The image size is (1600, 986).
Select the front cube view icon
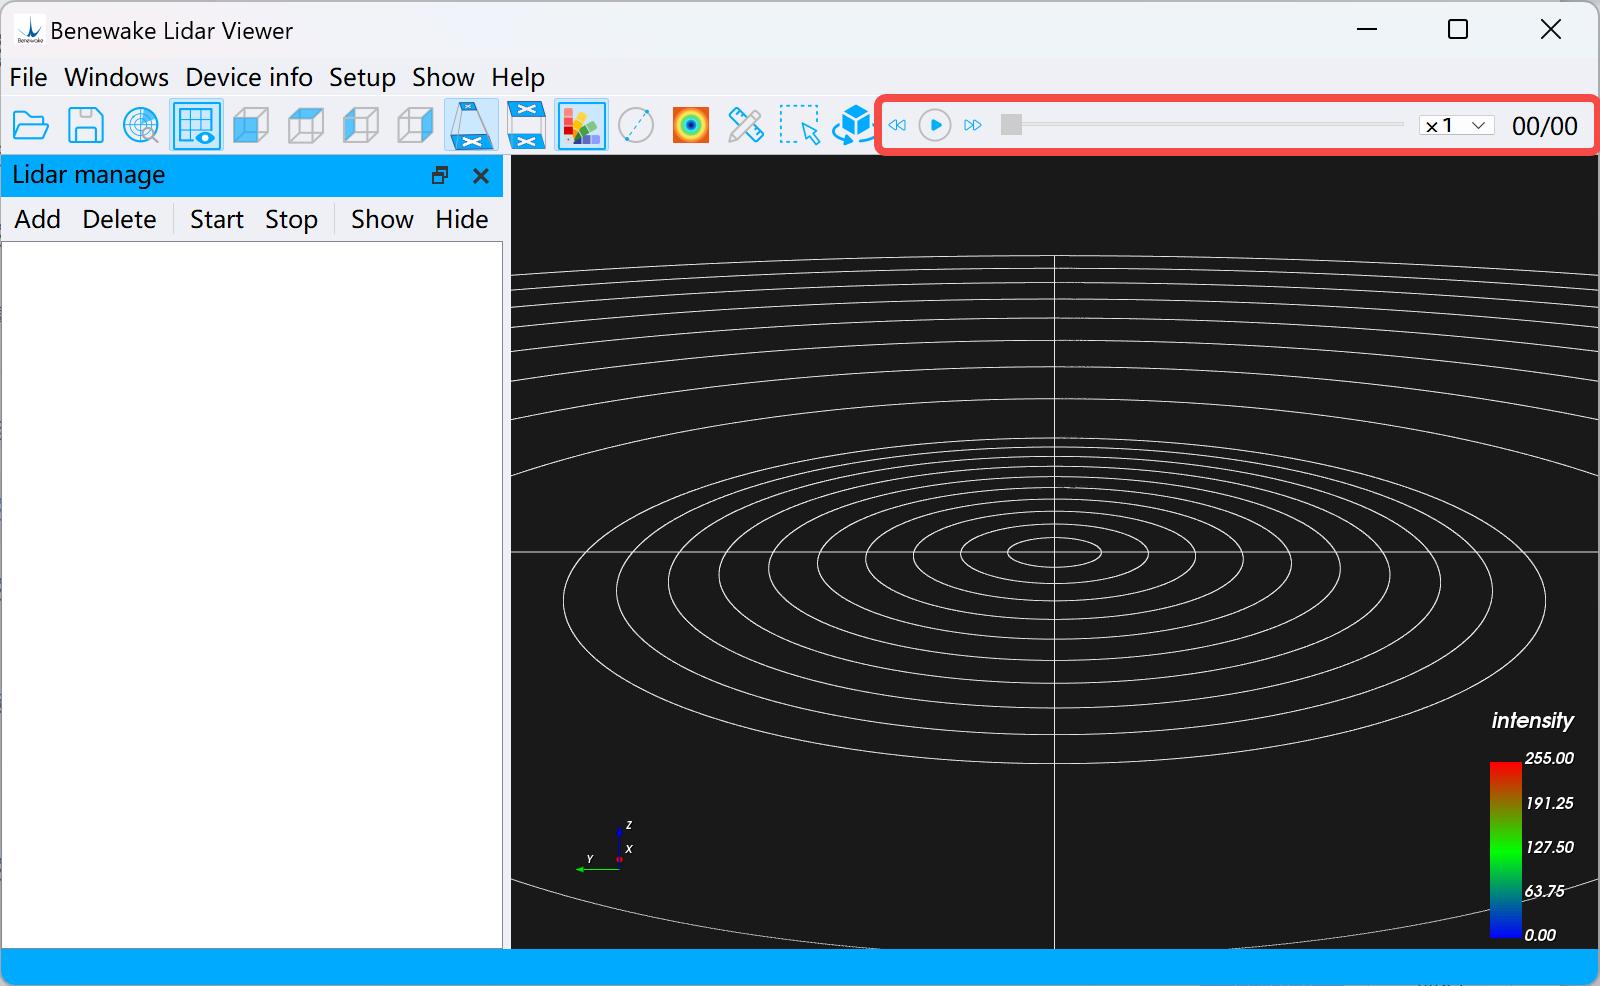click(x=251, y=126)
